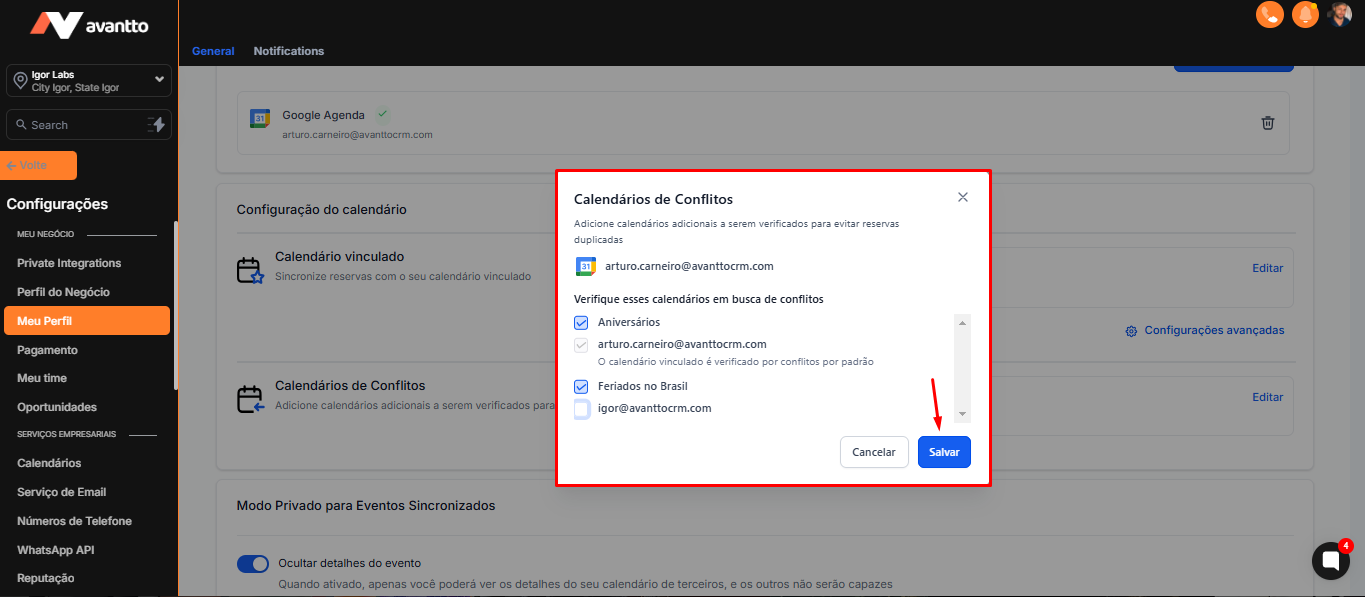Delete the Google Agenda integration with trash icon
Viewport: 1365px width, 597px height.
pyautogui.click(x=1267, y=123)
